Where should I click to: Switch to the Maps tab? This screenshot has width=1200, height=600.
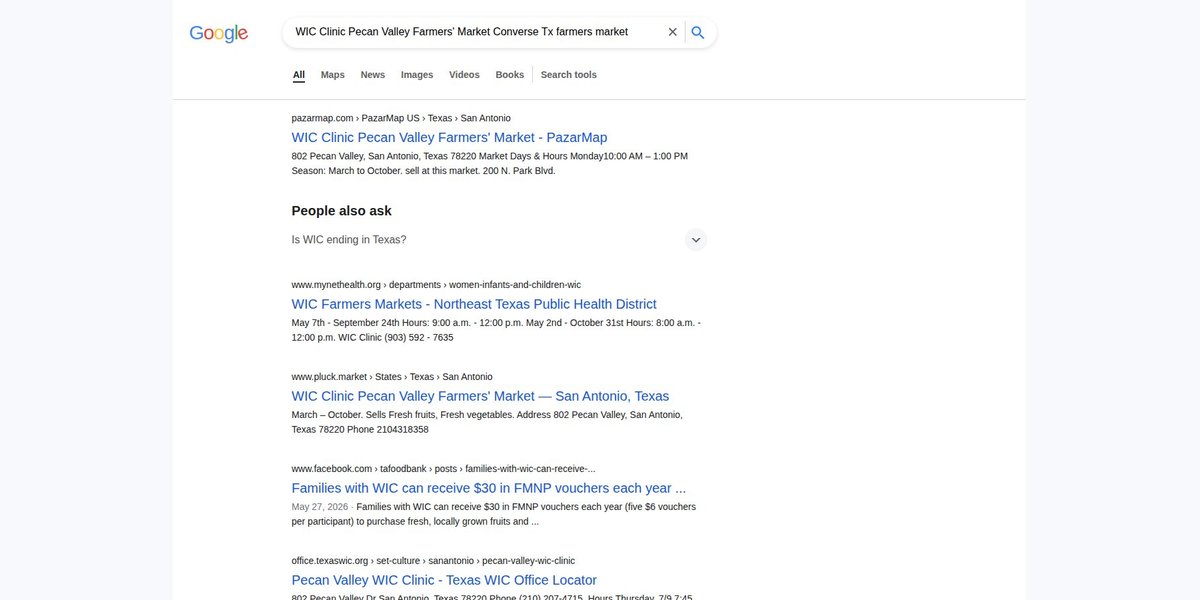tap(333, 75)
